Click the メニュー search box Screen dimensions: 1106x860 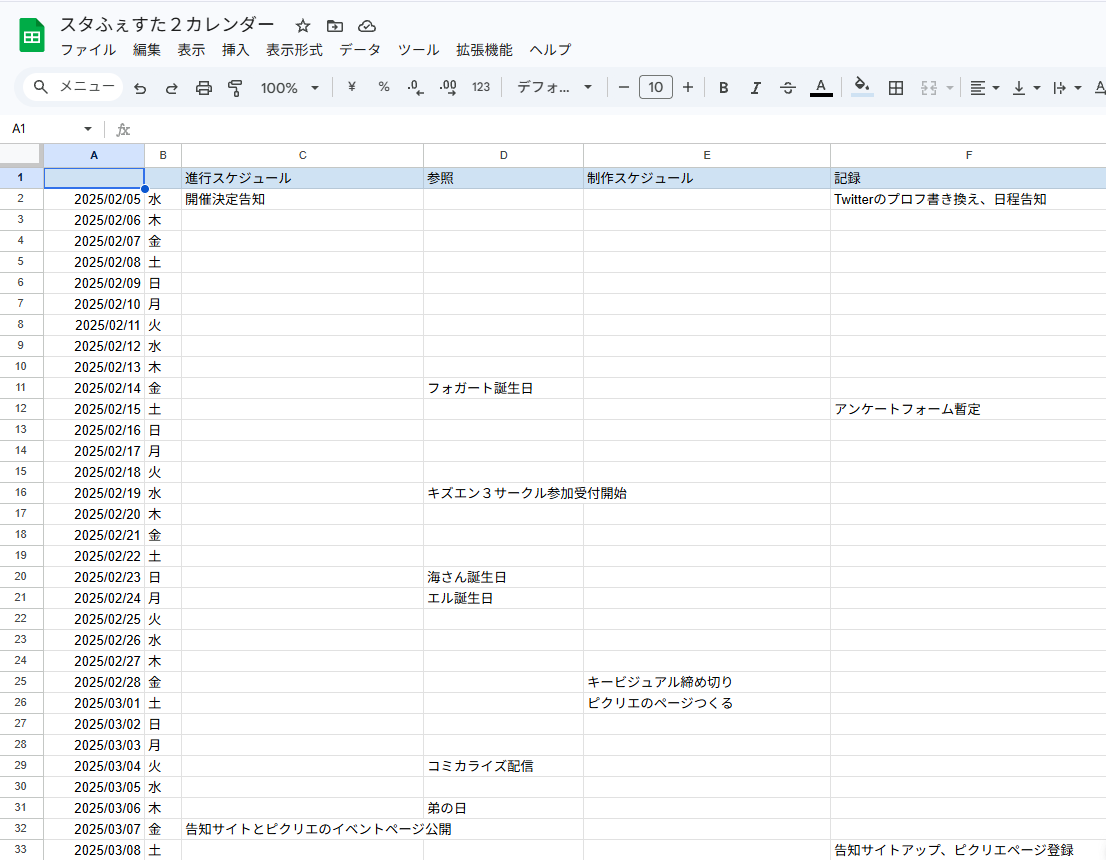(x=73, y=87)
